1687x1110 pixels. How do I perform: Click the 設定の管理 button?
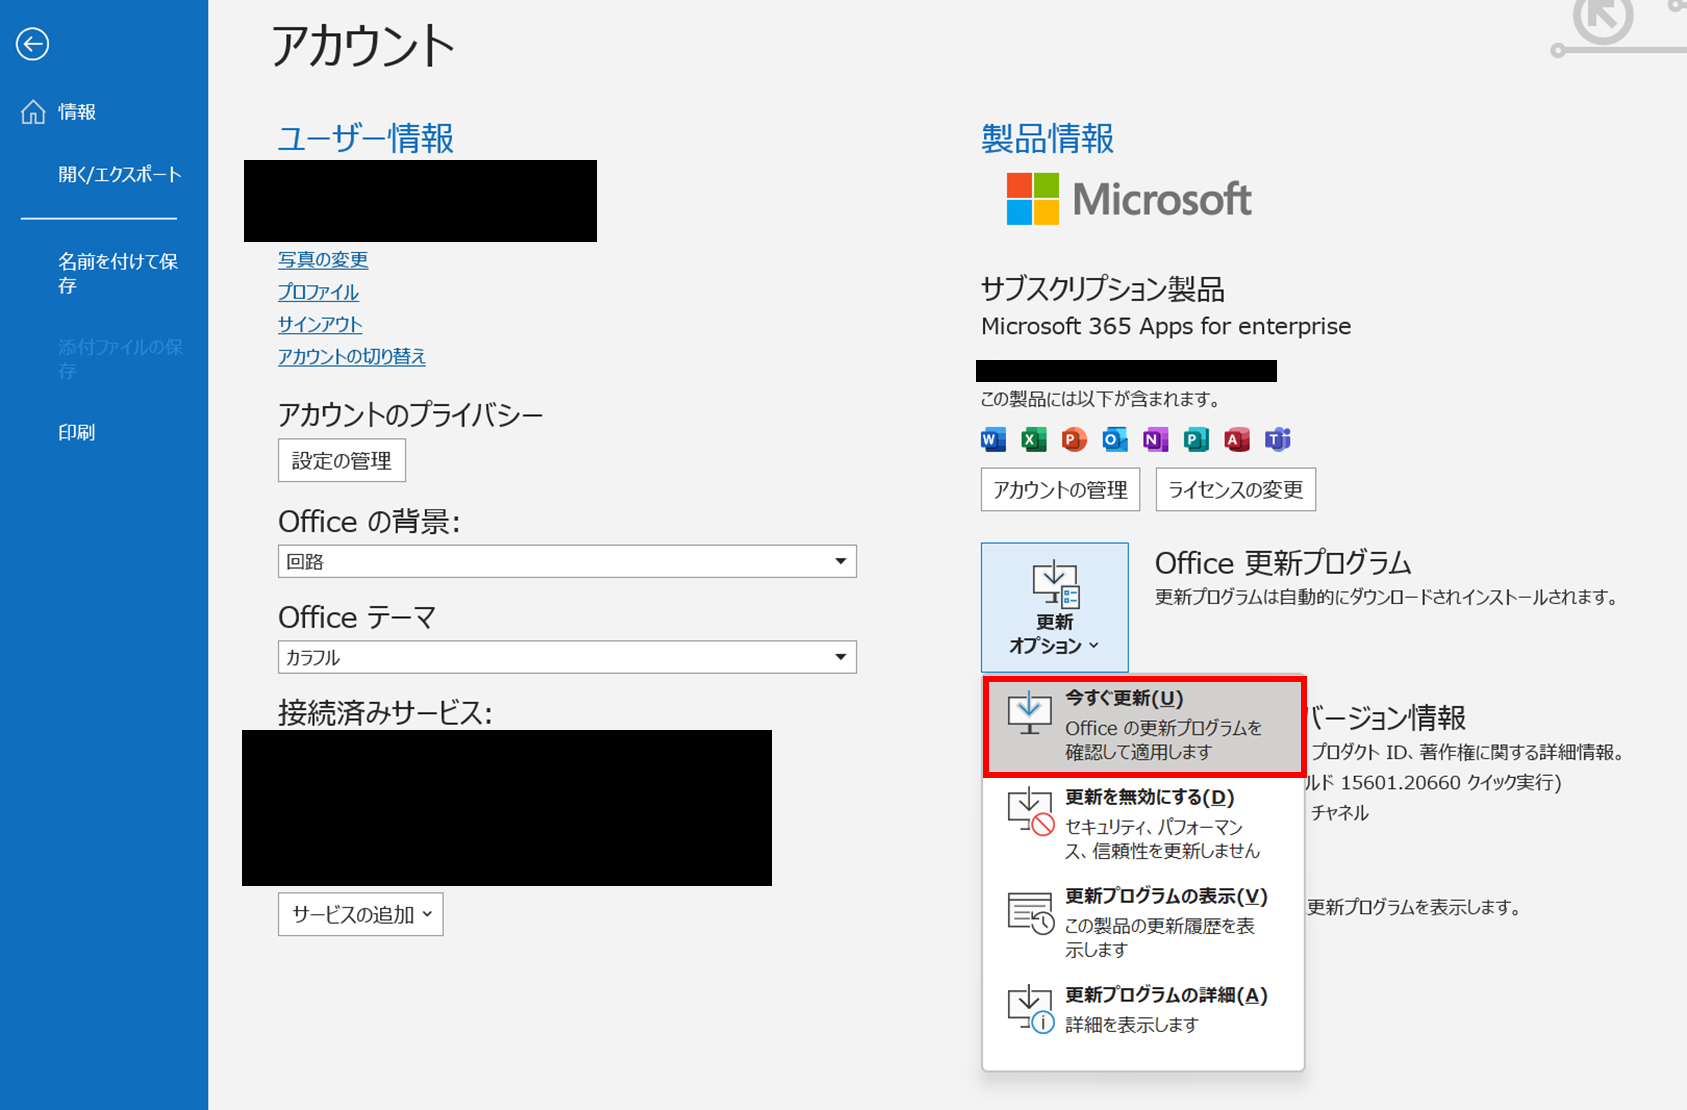[342, 460]
